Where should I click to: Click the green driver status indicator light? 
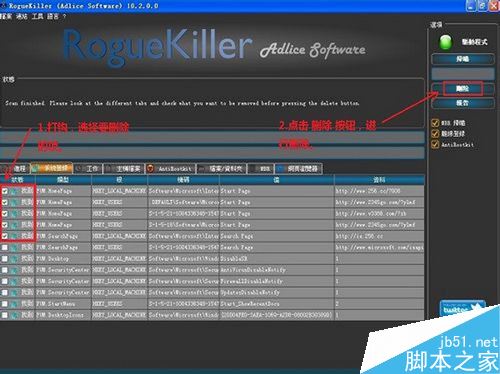[x=446, y=42]
